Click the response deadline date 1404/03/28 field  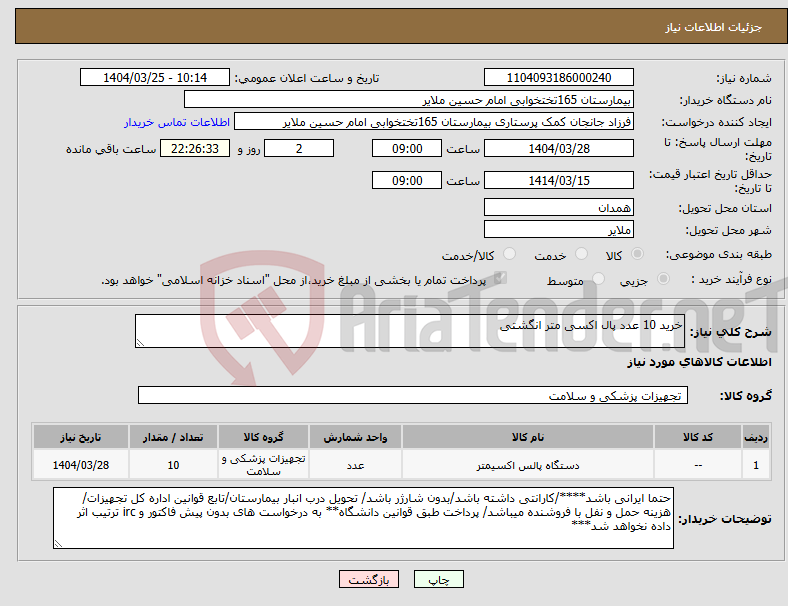pyautogui.click(x=558, y=149)
